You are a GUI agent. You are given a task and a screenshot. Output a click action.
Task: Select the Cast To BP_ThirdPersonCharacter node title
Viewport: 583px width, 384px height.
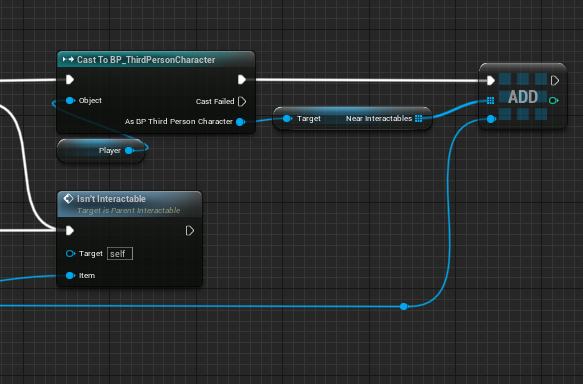[146, 60]
